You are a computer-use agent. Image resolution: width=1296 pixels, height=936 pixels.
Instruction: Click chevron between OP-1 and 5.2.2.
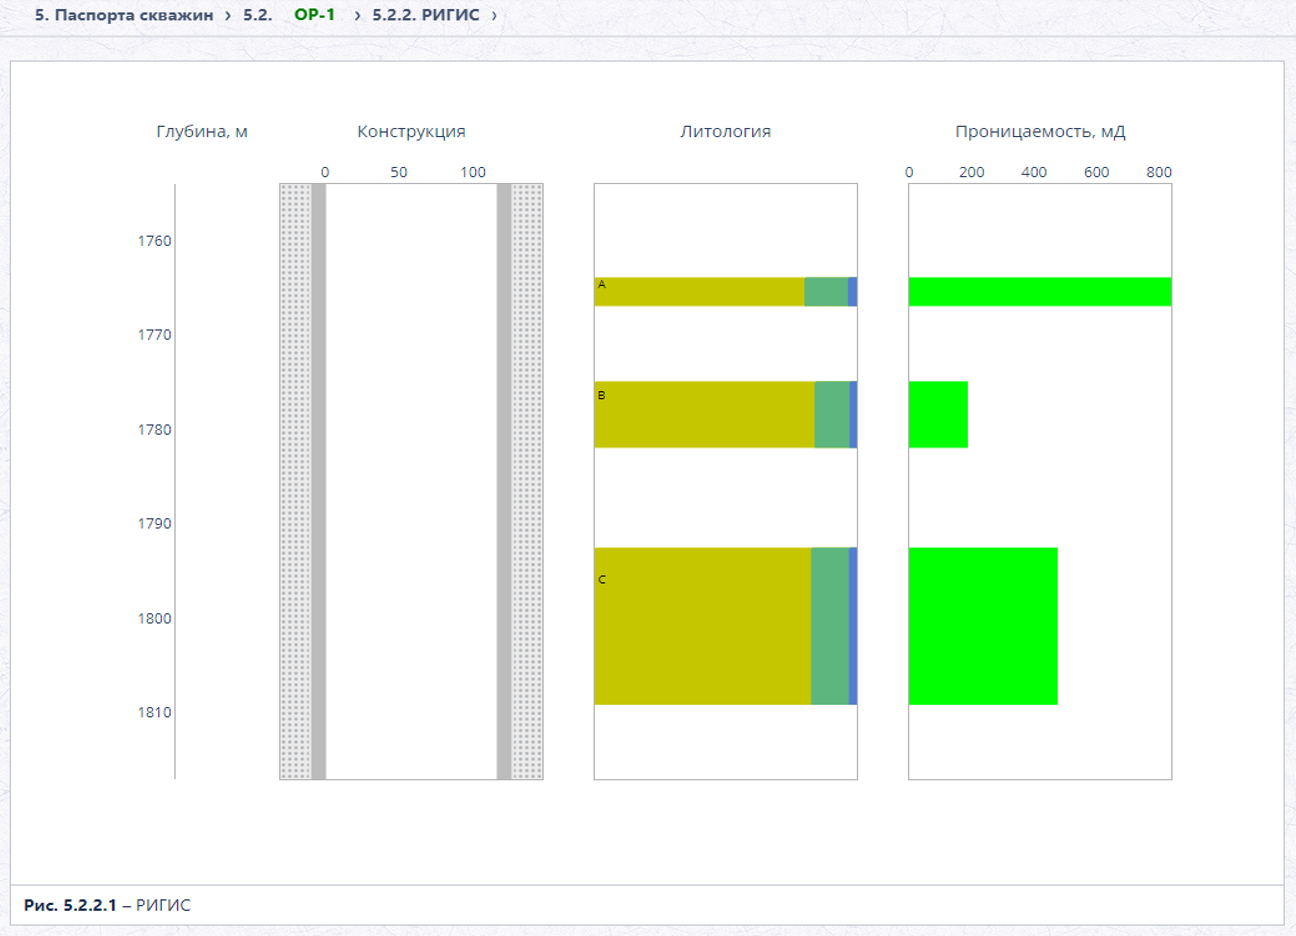point(357,15)
